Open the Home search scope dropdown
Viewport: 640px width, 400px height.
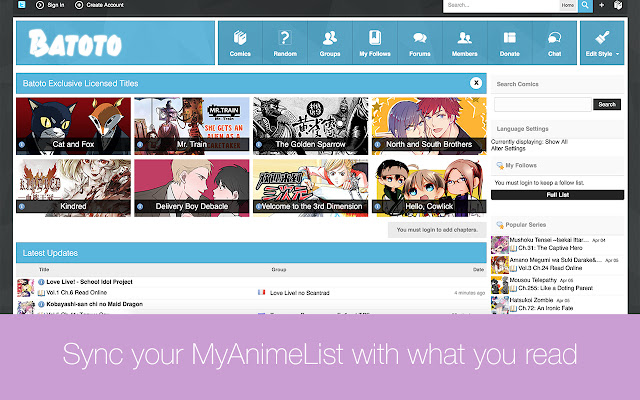pos(568,5)
